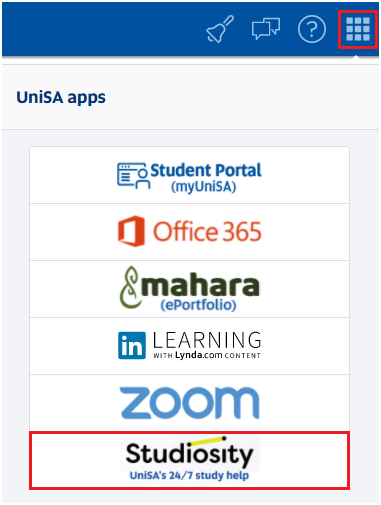Click 'UniSA's 24/7 study help' text

tap(189, 475)
